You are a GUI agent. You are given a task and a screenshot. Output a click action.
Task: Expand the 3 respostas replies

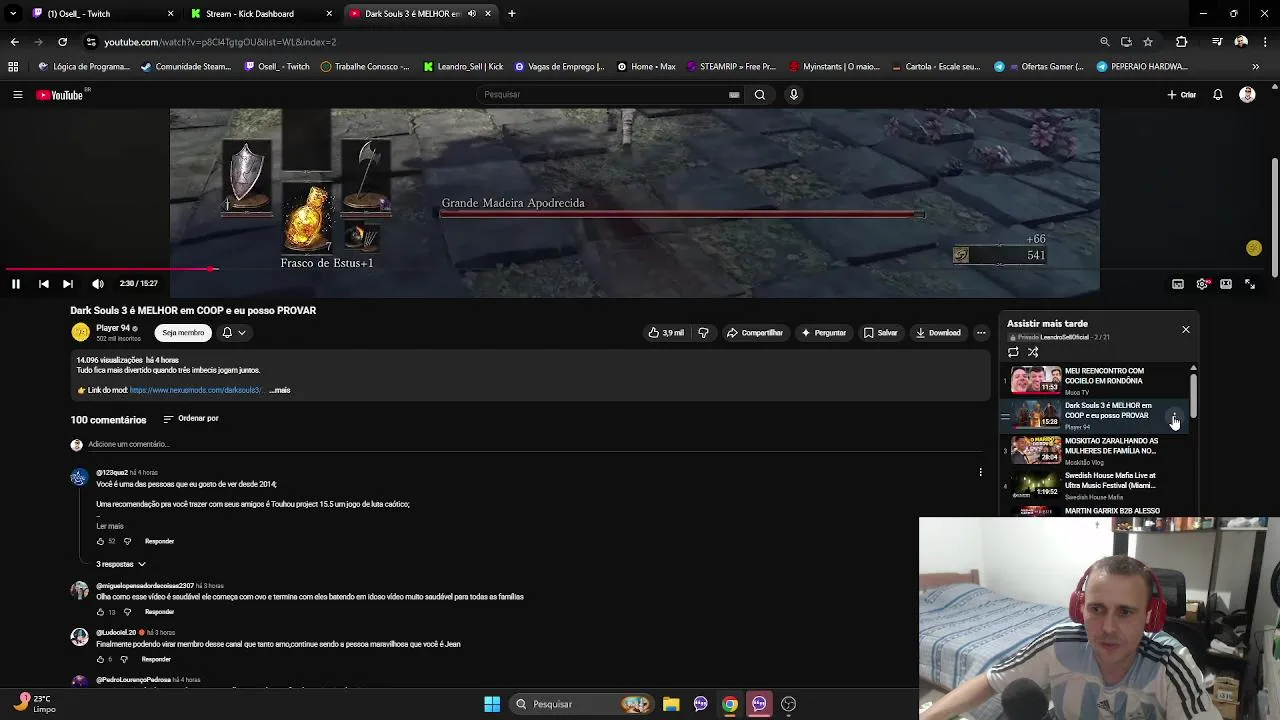[x=121, y=564]
